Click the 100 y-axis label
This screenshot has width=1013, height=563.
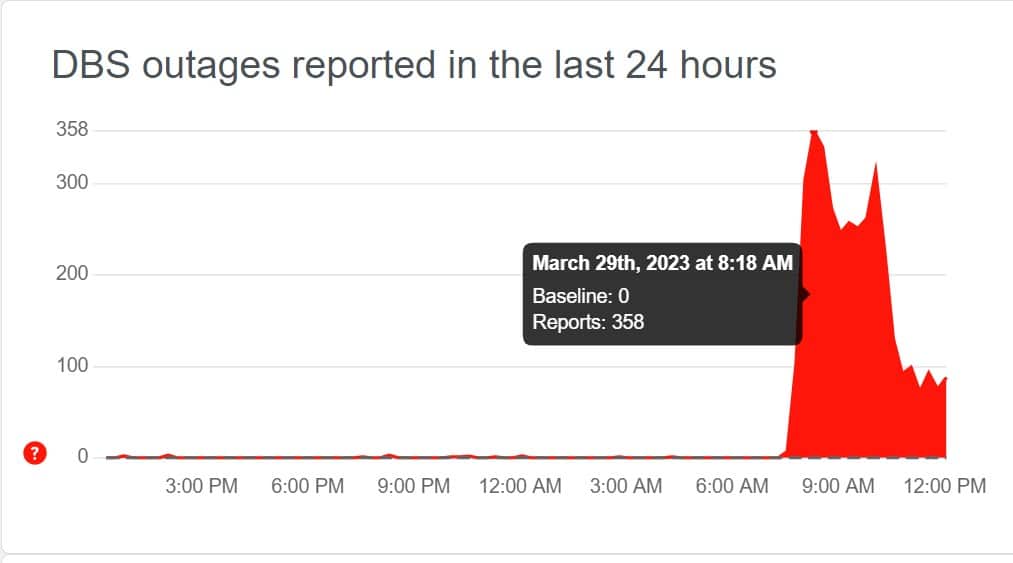pos(72,365)
